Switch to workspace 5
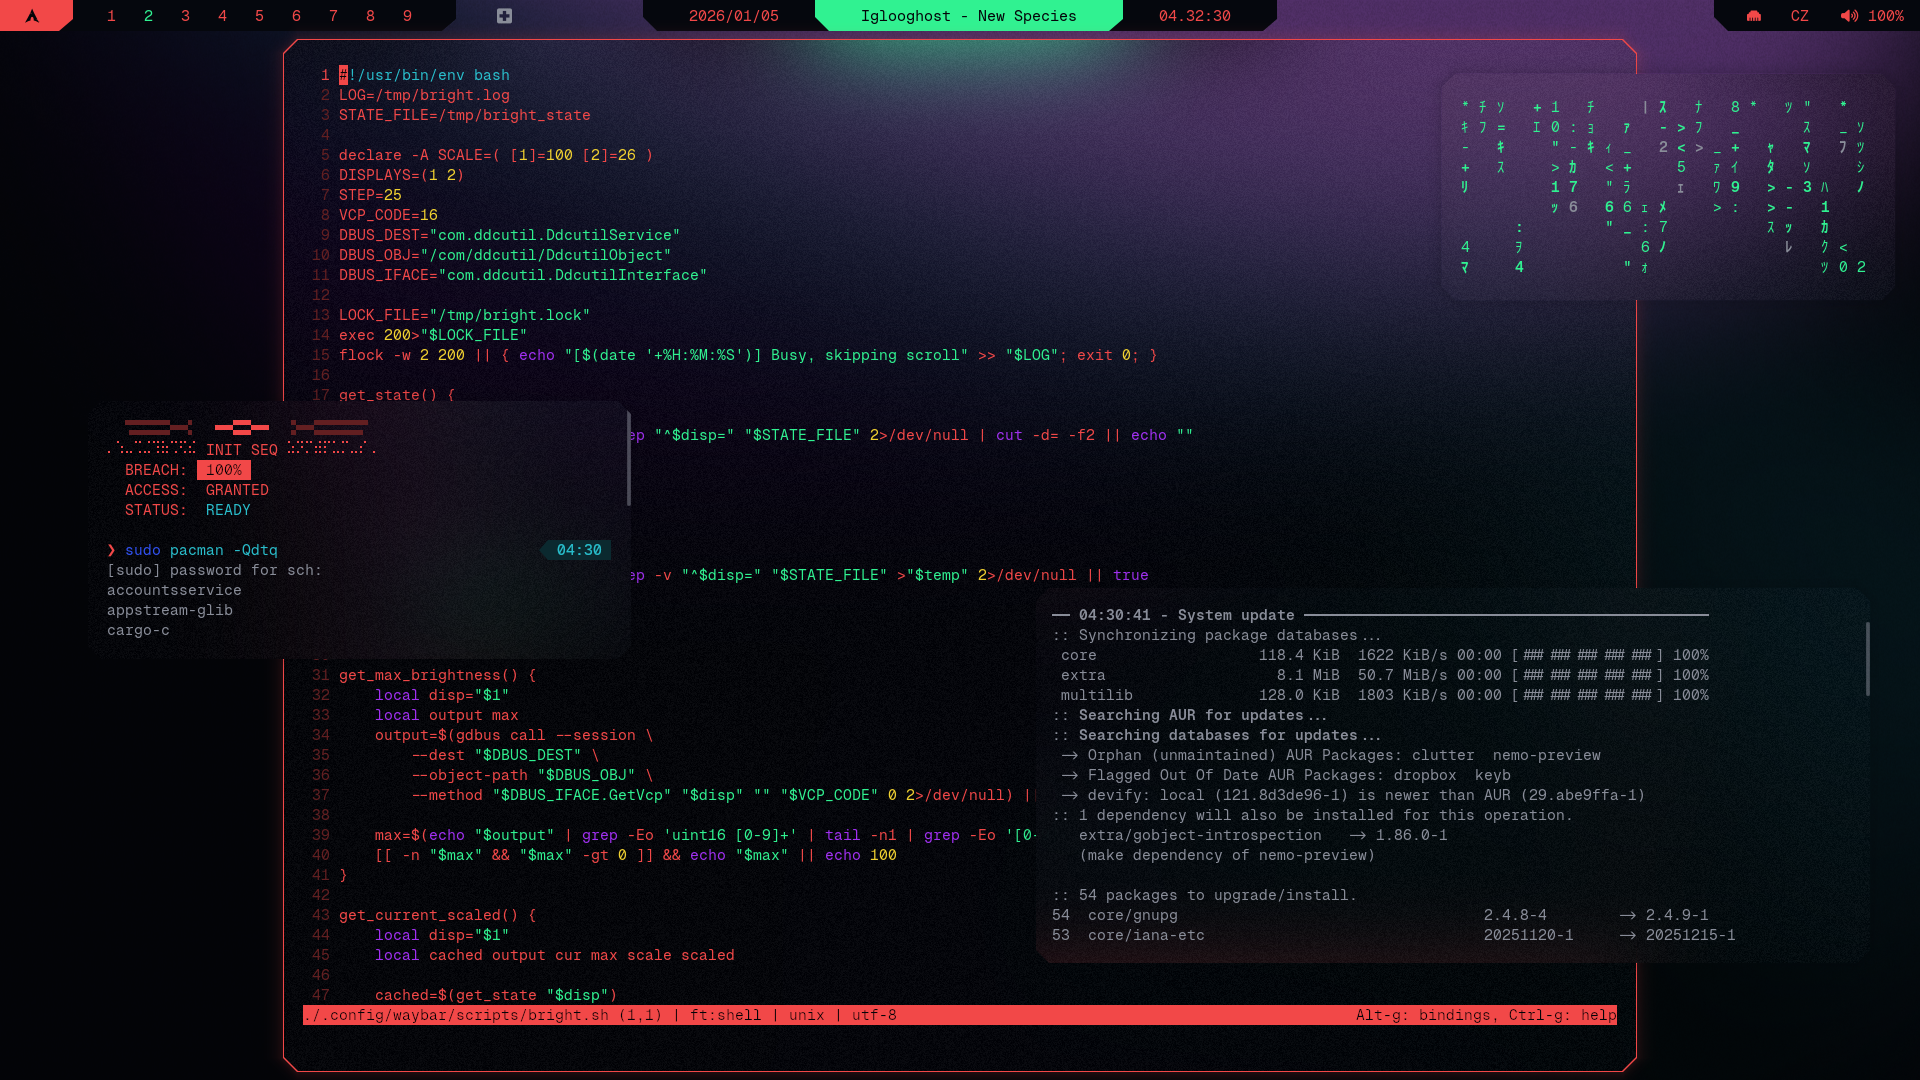This screenshot has height=1080, width=1920. click(259, 16)
